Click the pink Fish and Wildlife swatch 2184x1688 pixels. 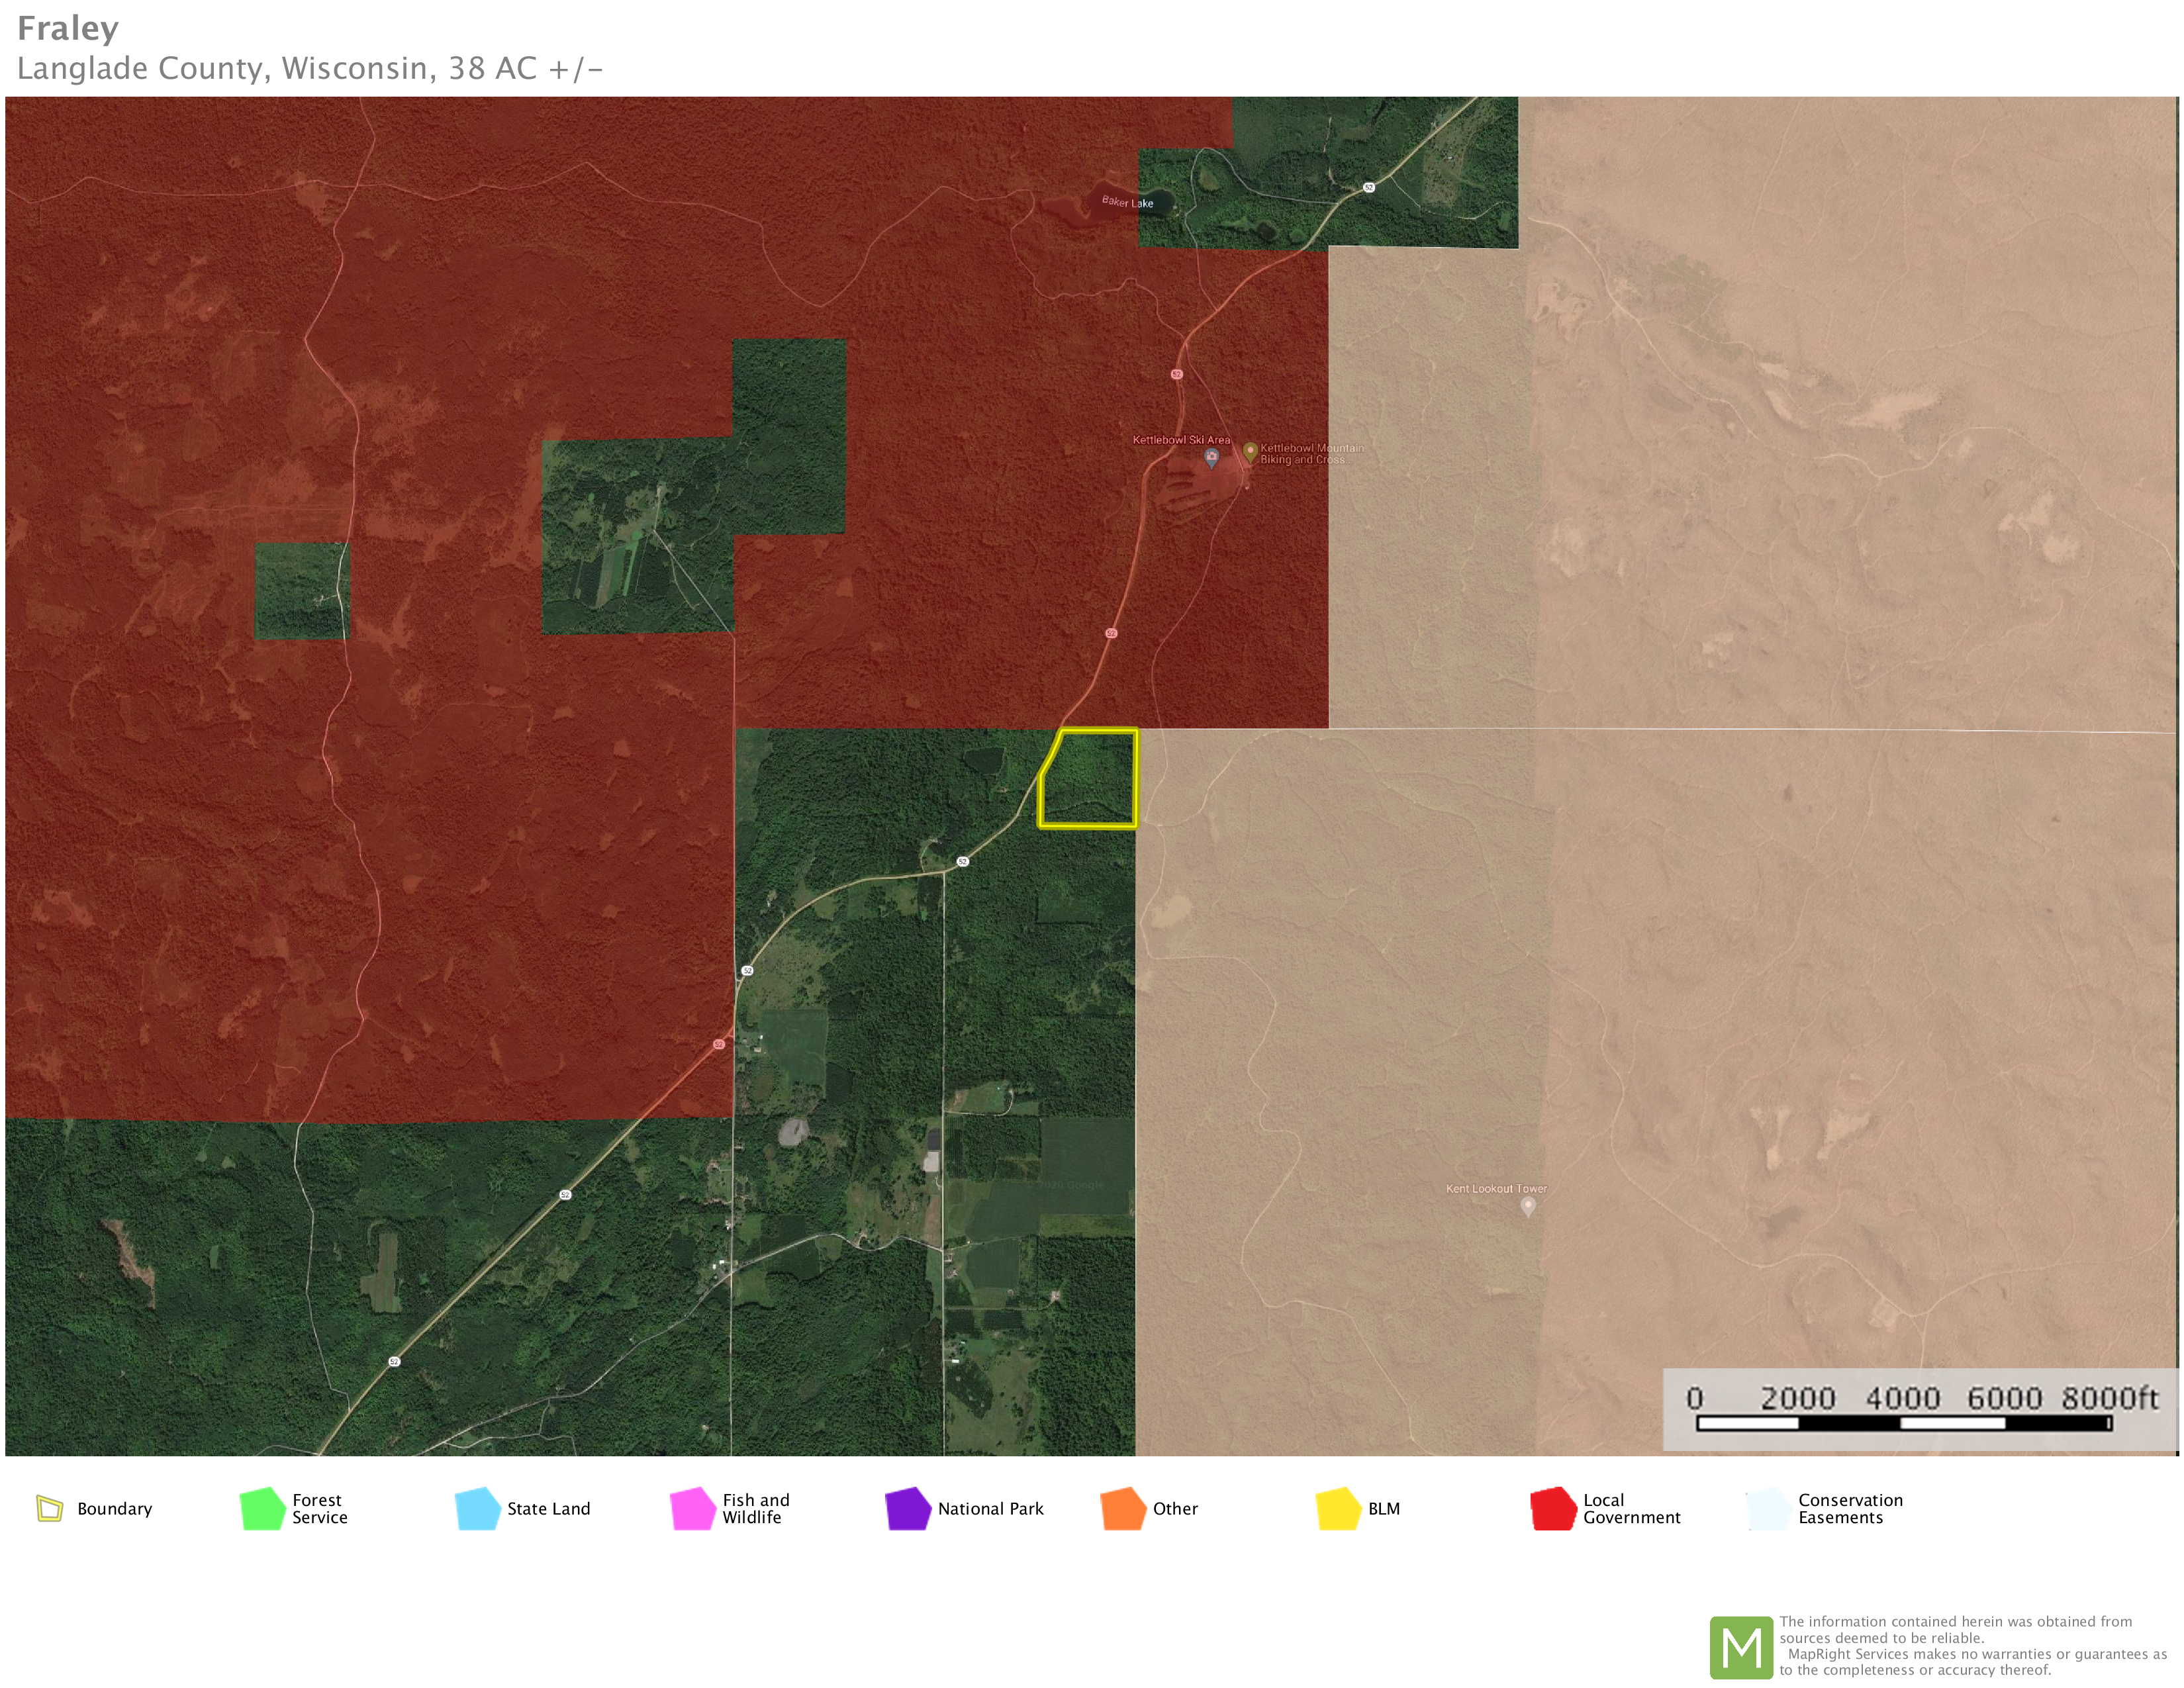(x=693, y=1509)
